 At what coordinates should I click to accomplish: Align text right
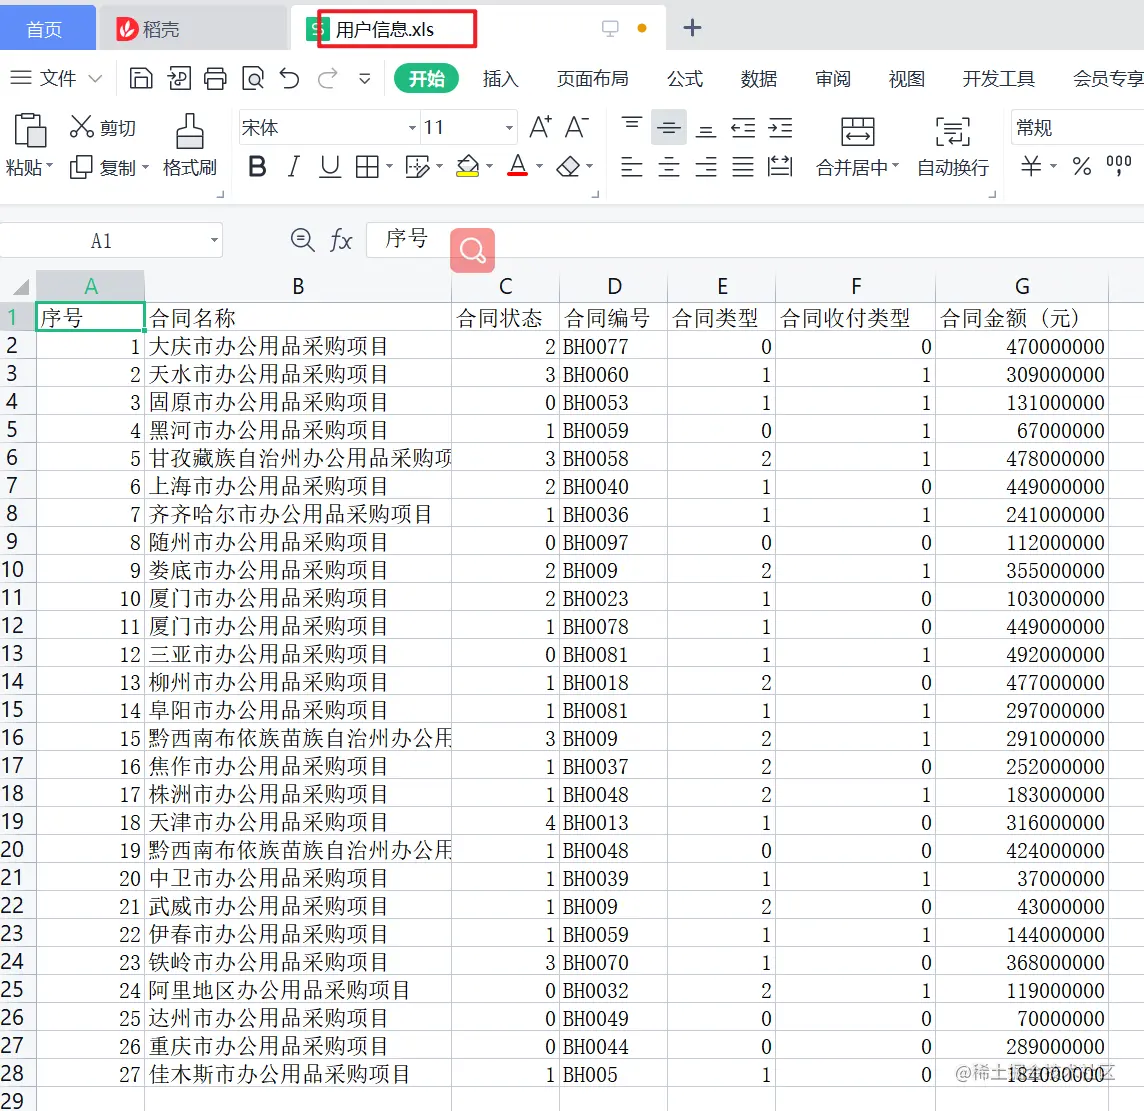(706, 167)
